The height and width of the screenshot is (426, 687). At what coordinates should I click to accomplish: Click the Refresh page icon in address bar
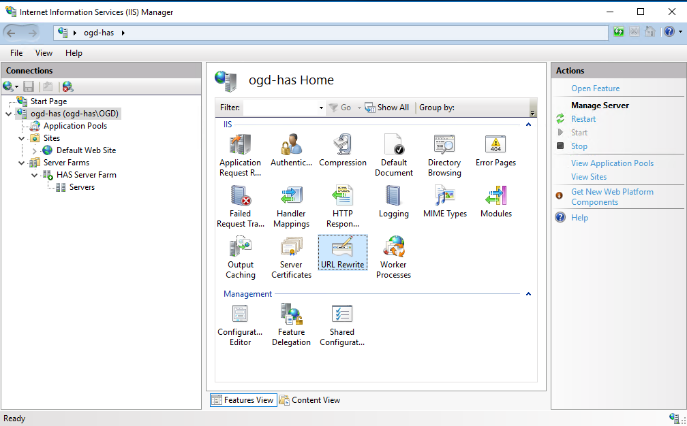point(618,32)
